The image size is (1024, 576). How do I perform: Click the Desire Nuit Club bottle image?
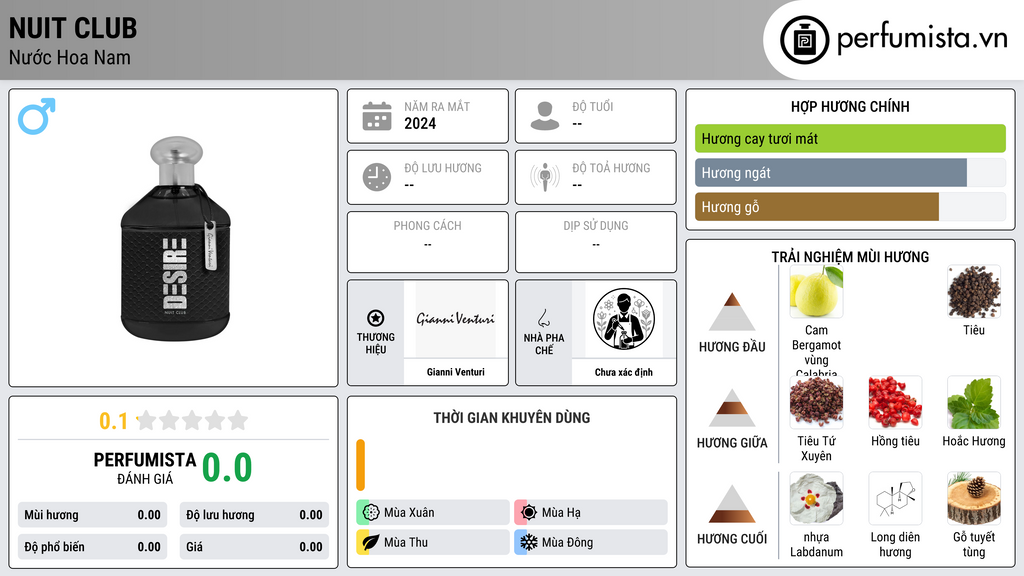[176, 238]
